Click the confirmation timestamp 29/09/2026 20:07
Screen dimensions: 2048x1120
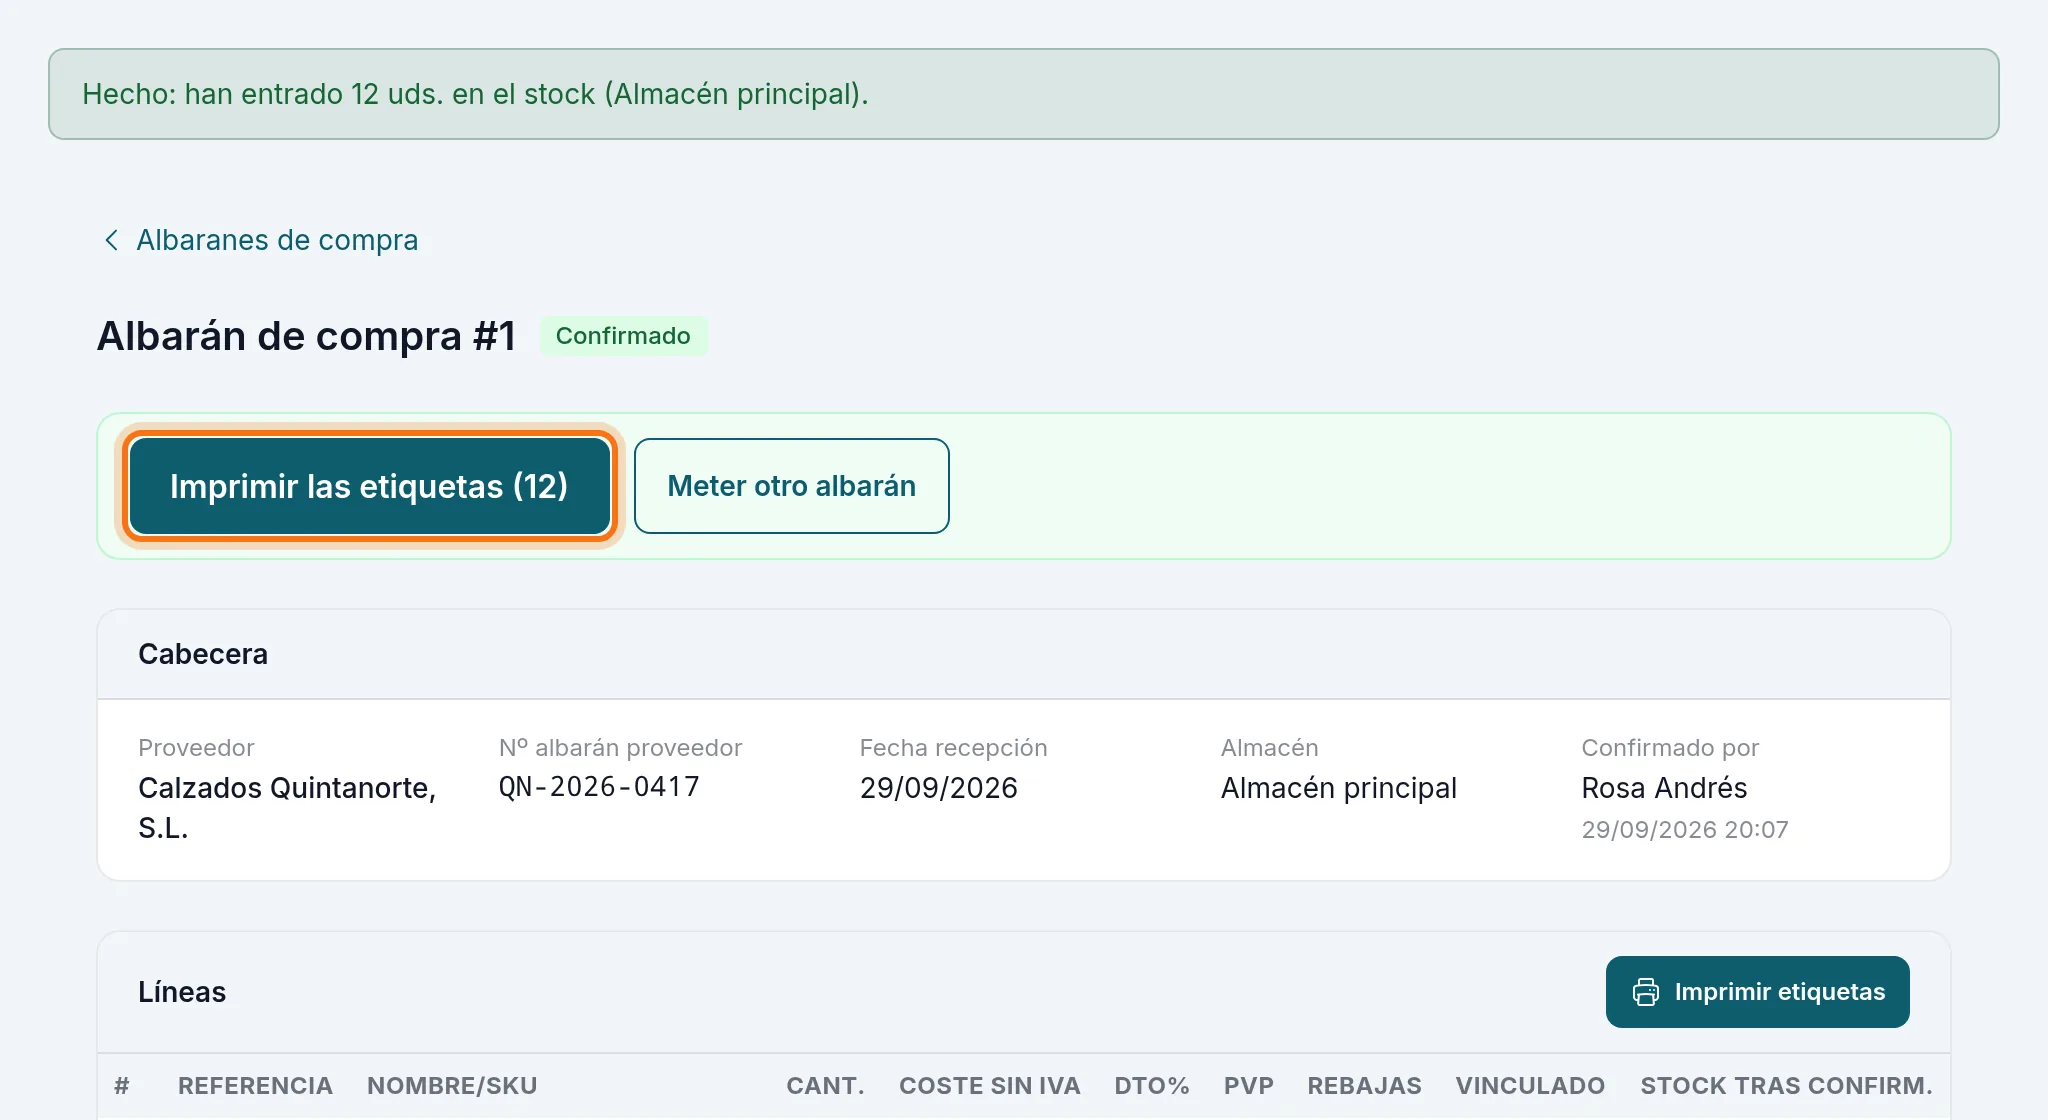coord(1684,830)
